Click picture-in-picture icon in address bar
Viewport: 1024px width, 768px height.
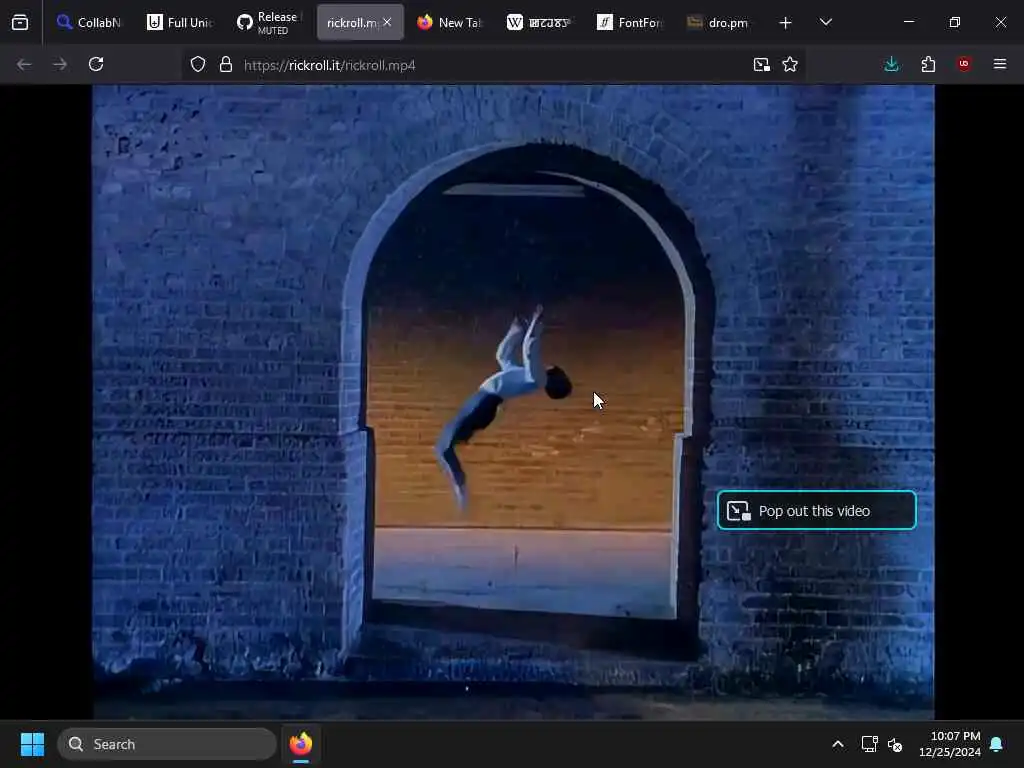click(x=761, y=65)
